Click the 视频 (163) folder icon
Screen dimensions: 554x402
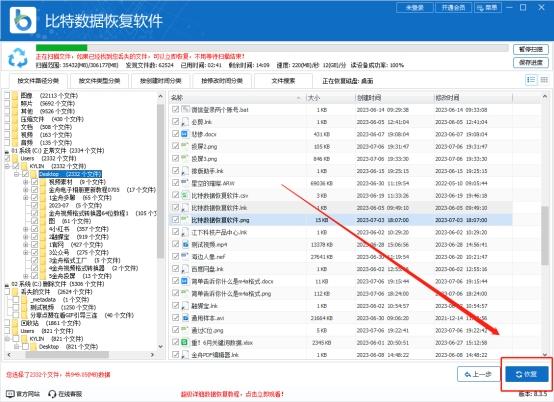point(15,135)
